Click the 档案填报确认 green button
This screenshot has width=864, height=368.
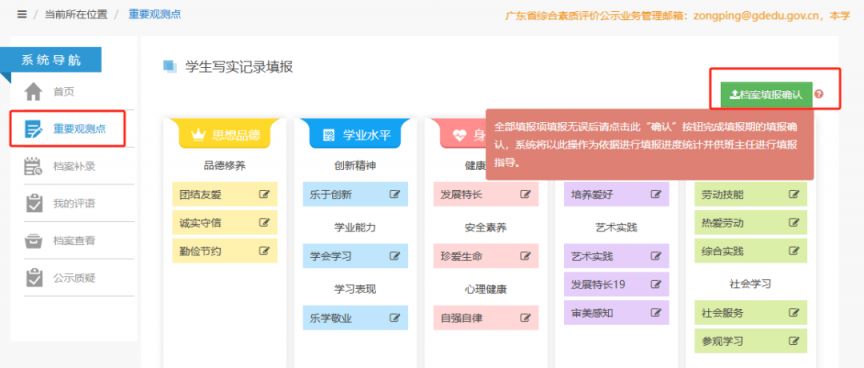[766, 95]
